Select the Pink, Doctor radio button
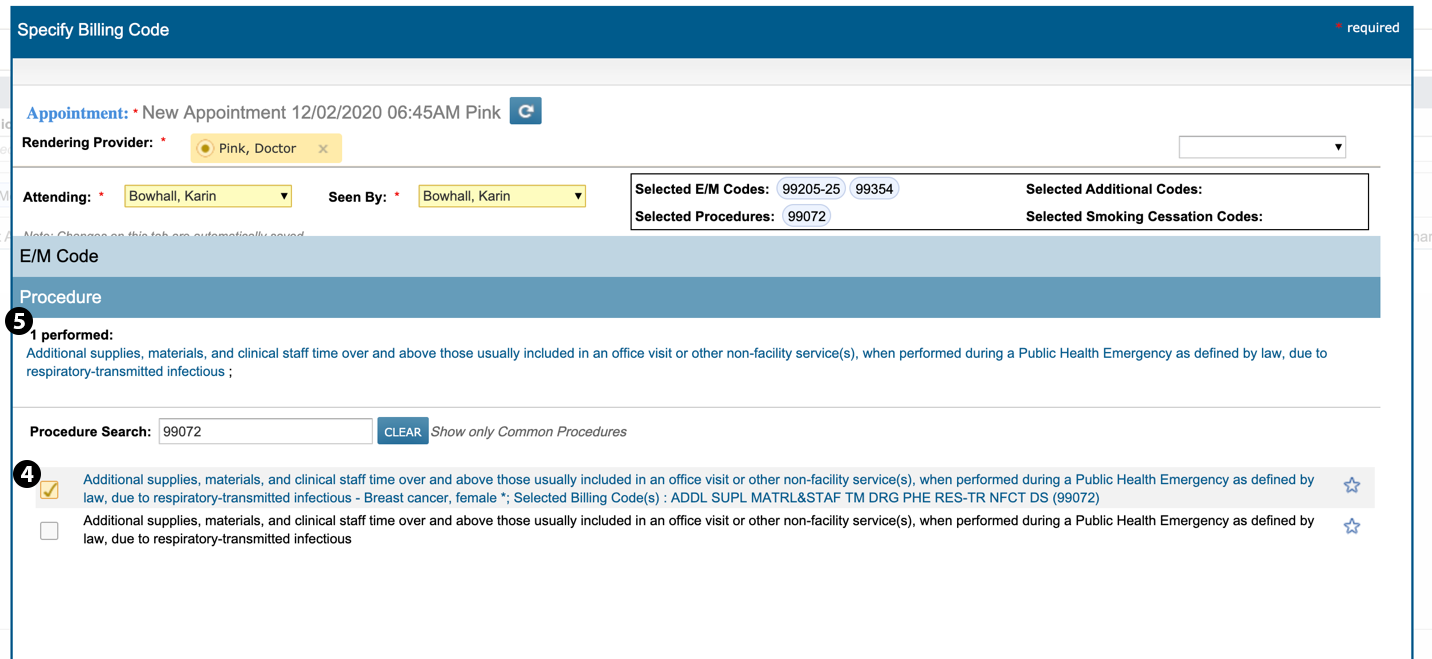Screen dimensions: 1432x659 pos(205,149)
